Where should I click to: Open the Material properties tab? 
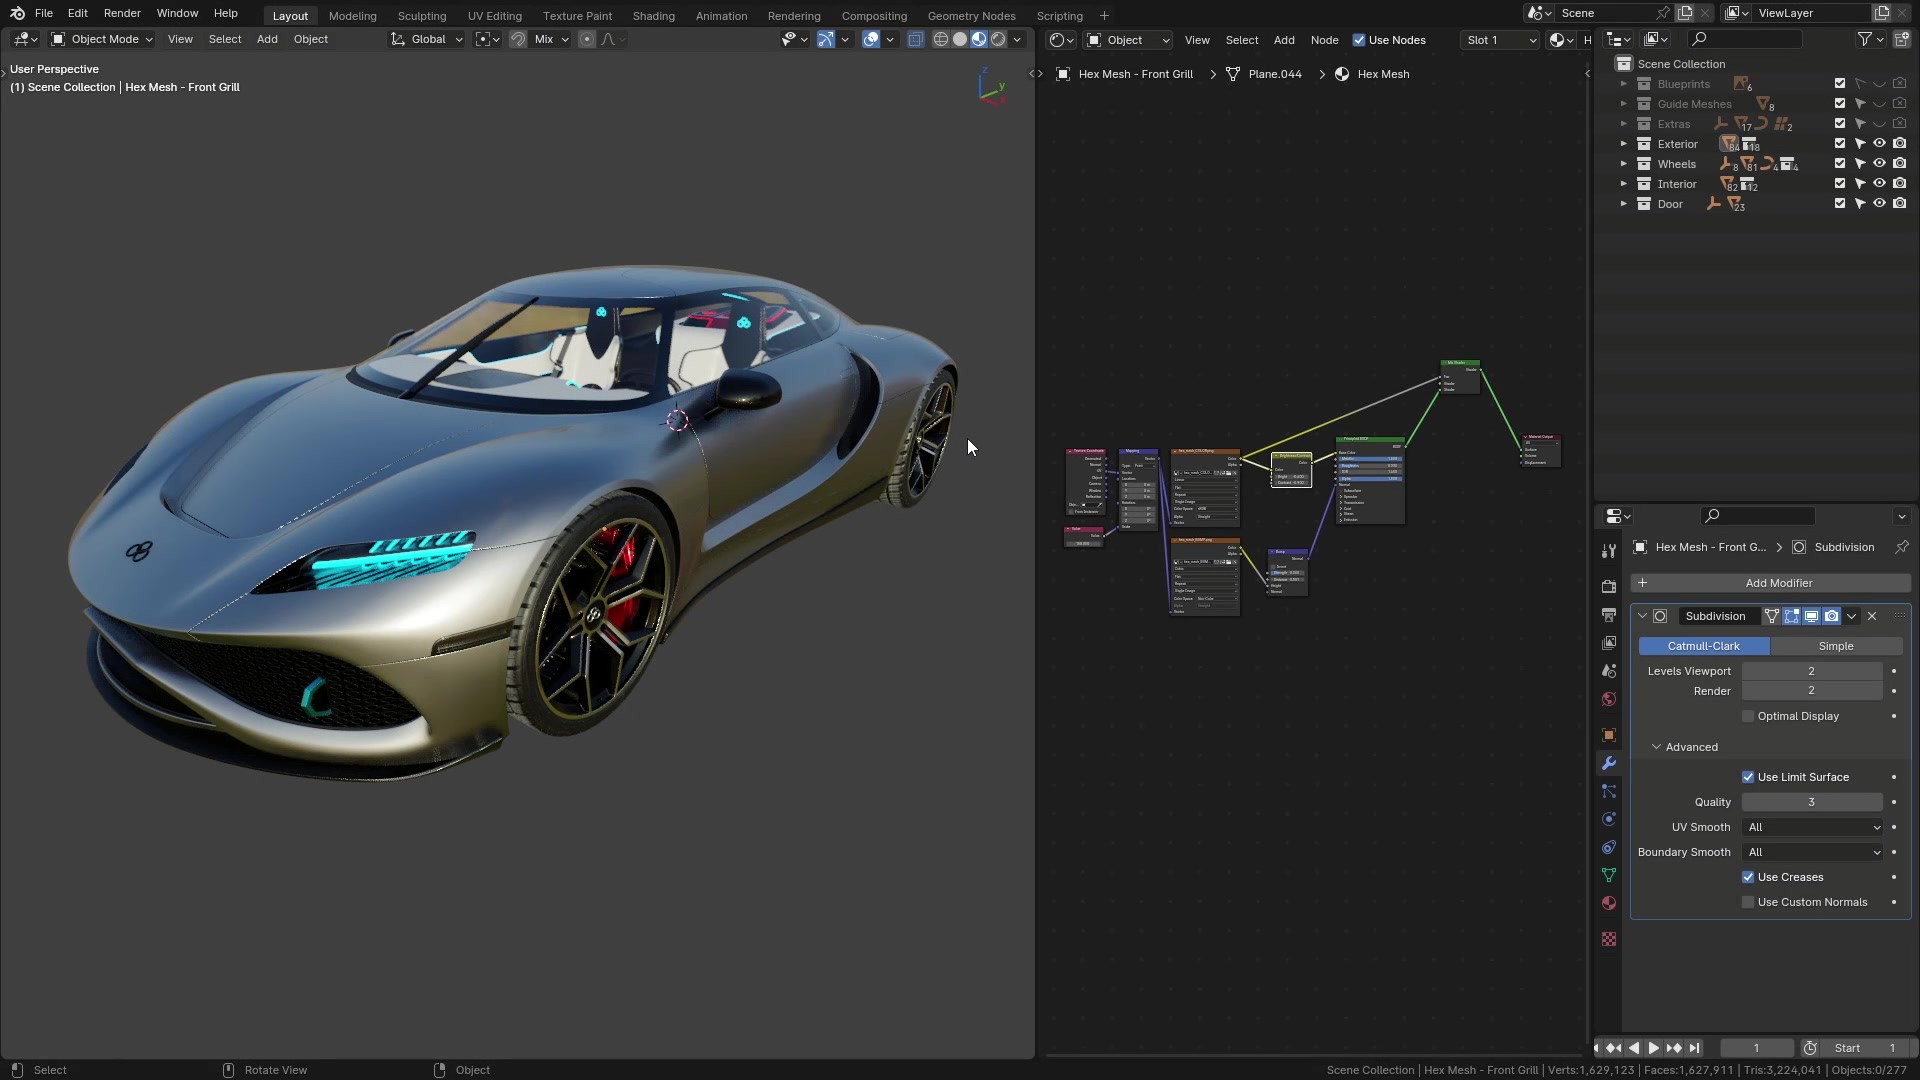1609,903
